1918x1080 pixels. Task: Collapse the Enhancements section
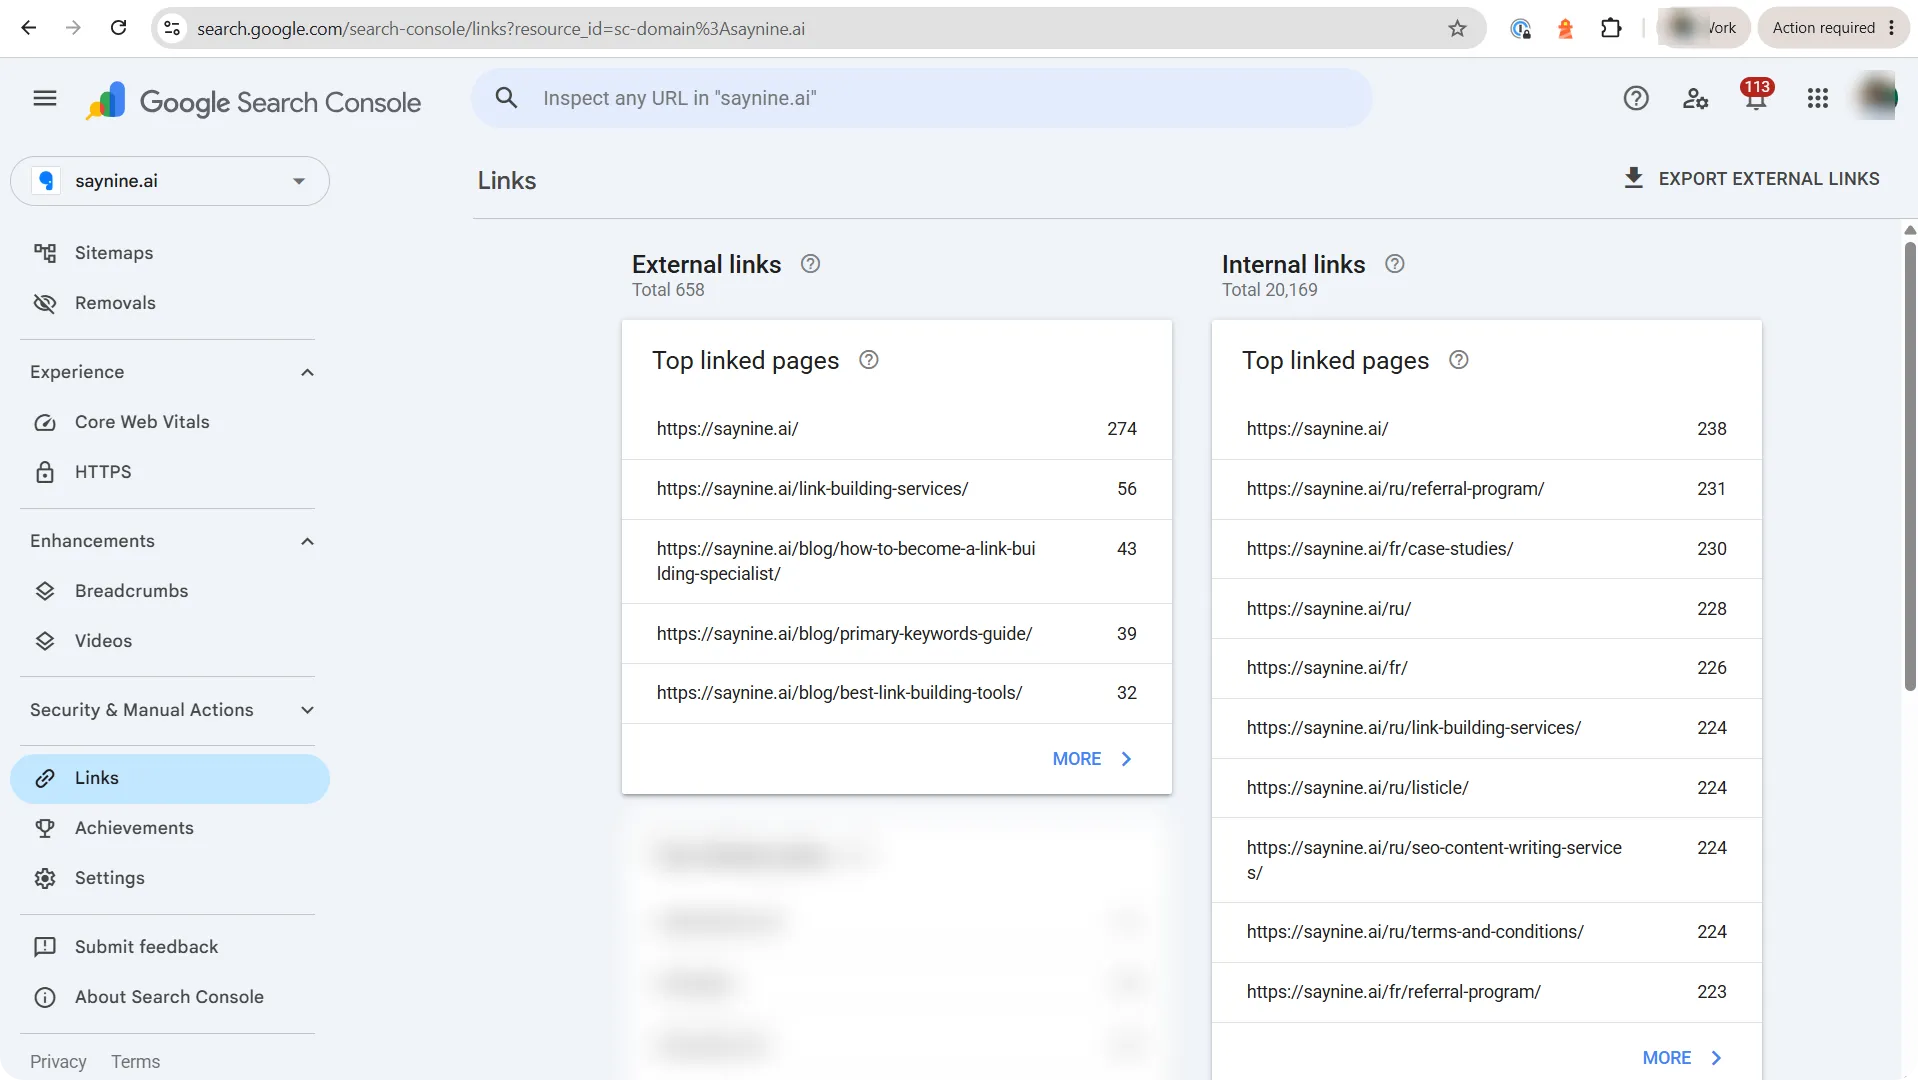click(308, 541)
